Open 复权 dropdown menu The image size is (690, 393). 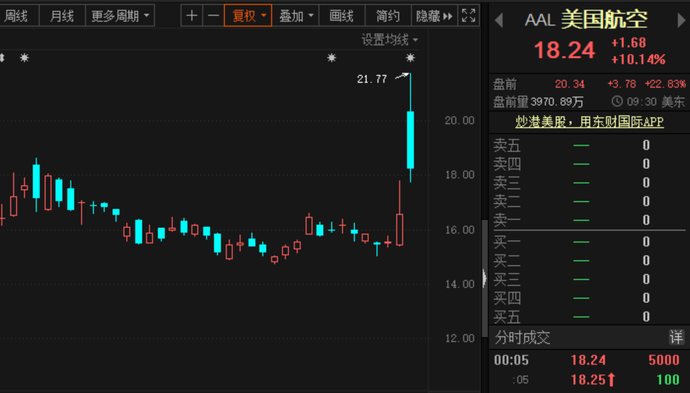pos(248,16)
